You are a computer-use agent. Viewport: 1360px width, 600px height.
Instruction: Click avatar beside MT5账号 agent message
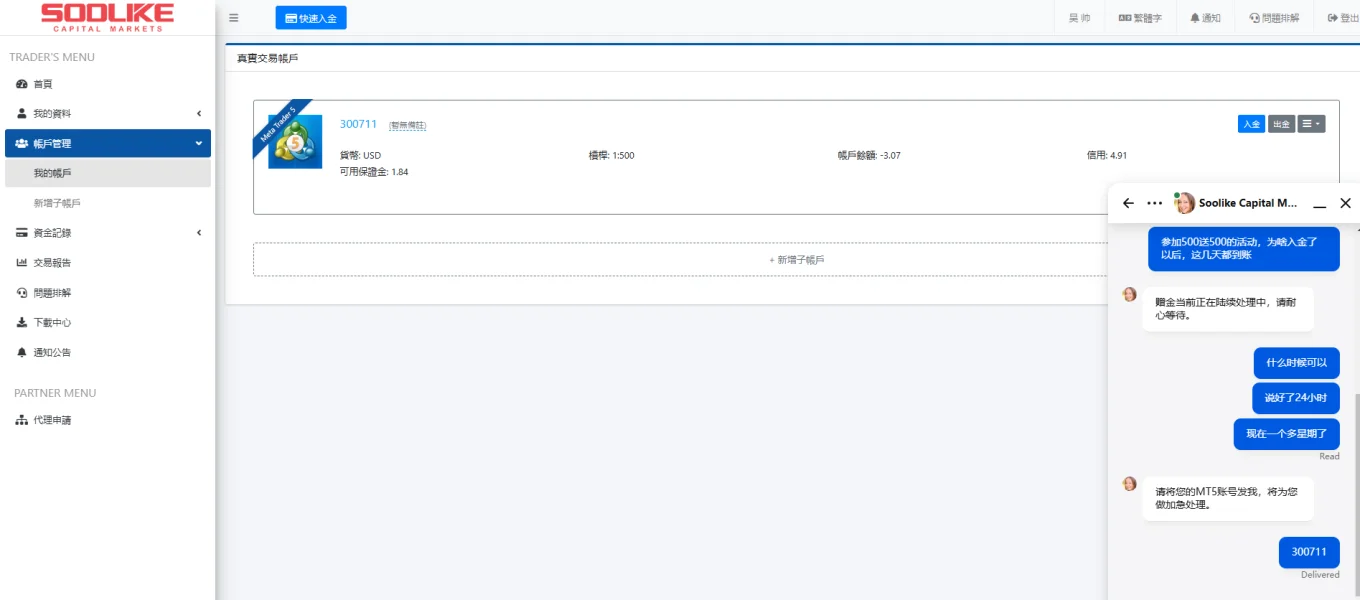point(1130,484)
